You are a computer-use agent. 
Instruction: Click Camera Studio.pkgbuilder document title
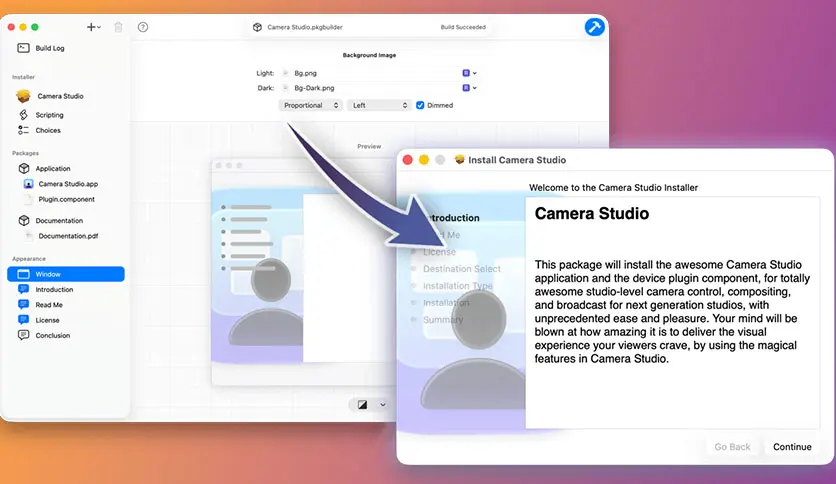(305, 27)
